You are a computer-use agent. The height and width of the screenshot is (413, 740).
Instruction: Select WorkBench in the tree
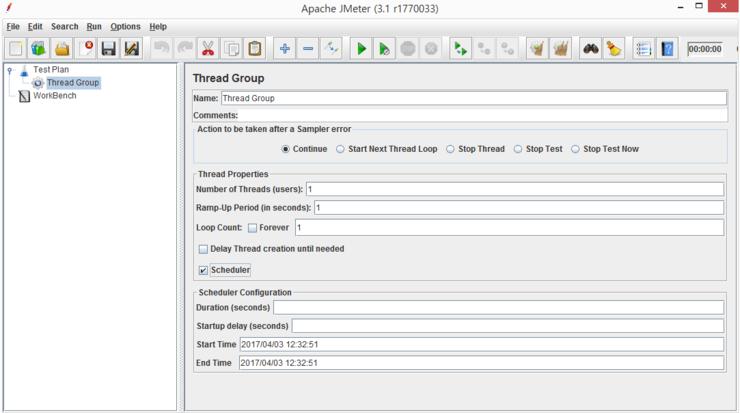tap(54, 95)
